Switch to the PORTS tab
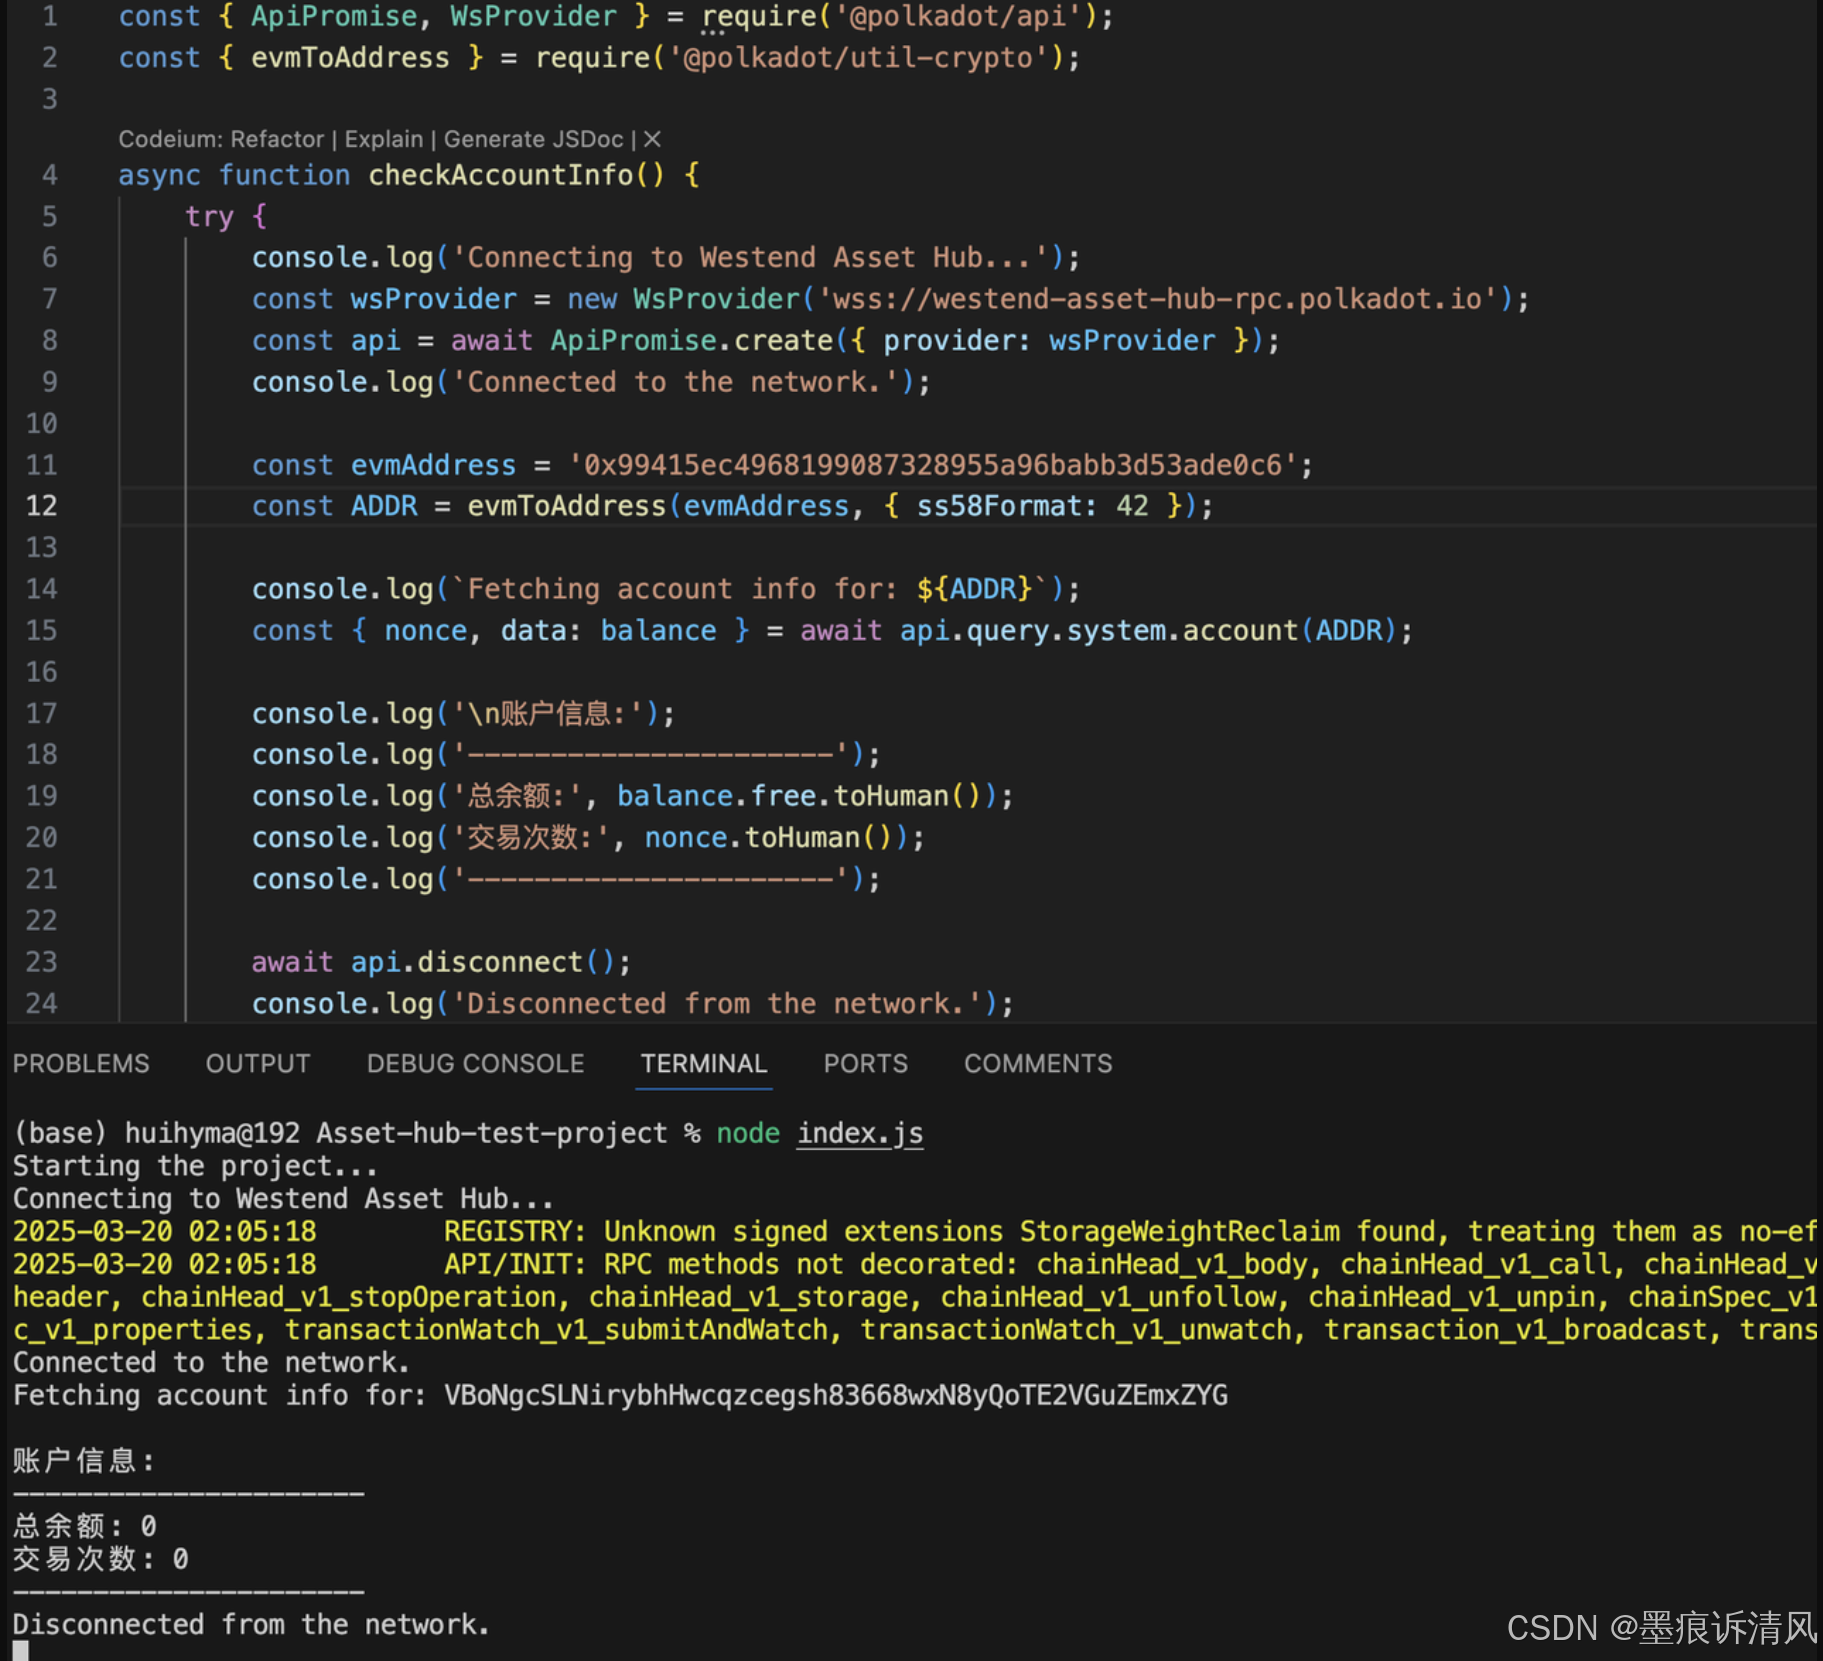Viewport: 1823px width, 1661px height. pos(866,1063)
